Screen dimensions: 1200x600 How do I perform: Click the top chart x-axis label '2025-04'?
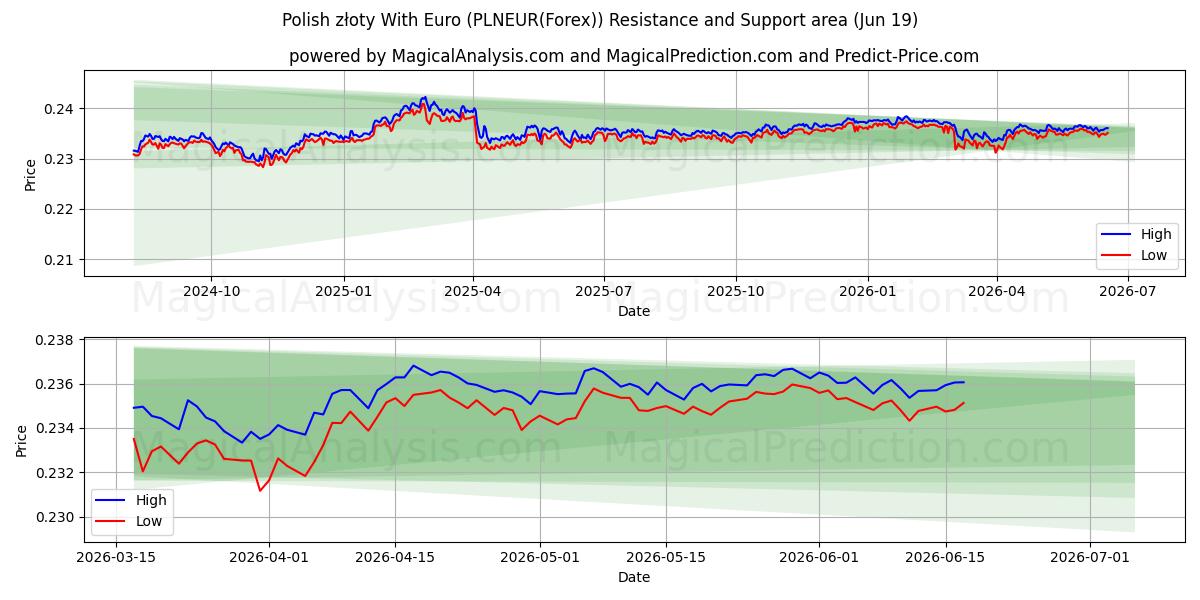tap(473, 291)
